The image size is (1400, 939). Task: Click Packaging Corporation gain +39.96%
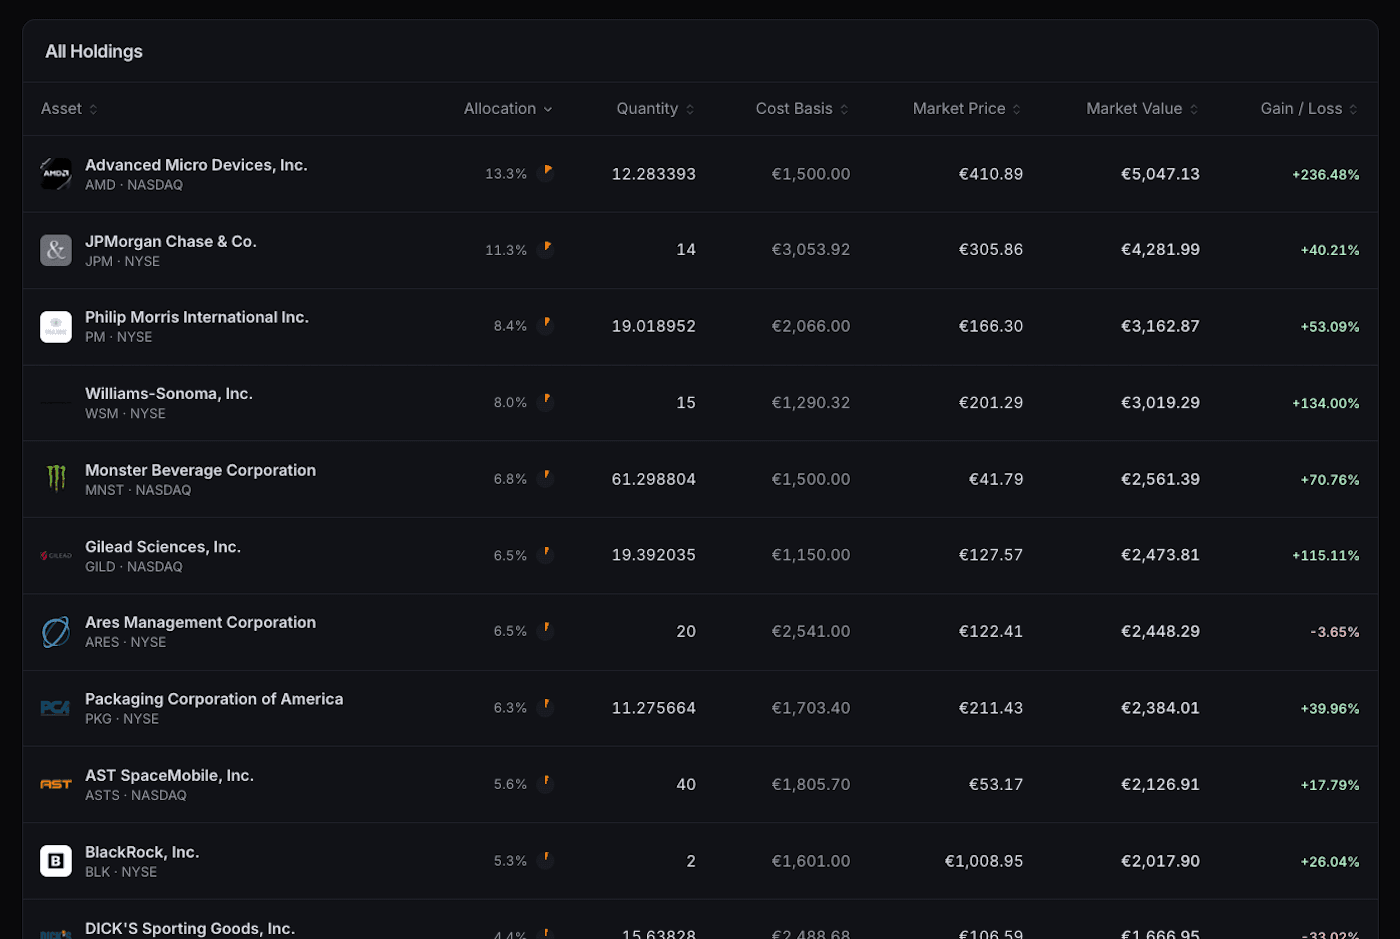click(1329, 709)
